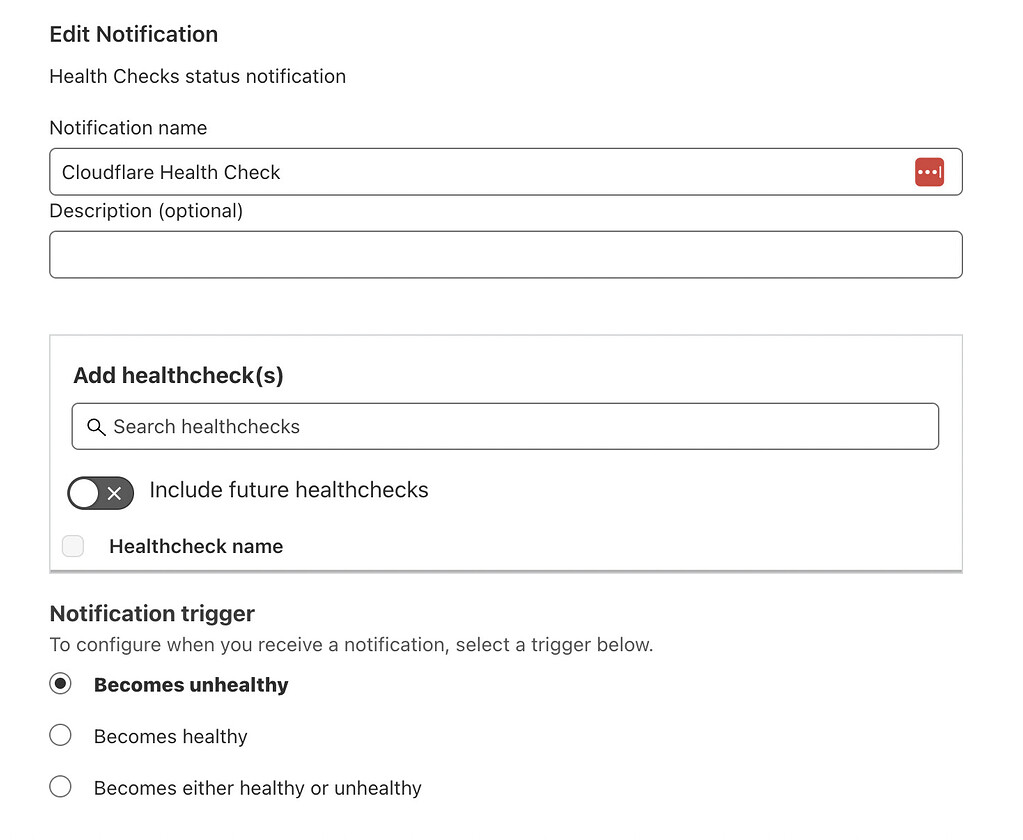The image size is (1023, 840).
Task: Click the X icon inside the toggle switch
Action: [x=113, y=493]
